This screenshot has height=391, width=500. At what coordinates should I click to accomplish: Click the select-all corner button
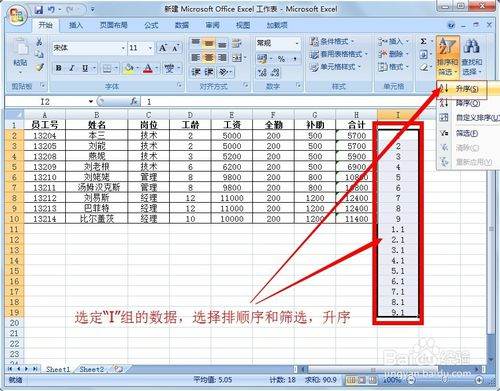click(x=14, y=115)
